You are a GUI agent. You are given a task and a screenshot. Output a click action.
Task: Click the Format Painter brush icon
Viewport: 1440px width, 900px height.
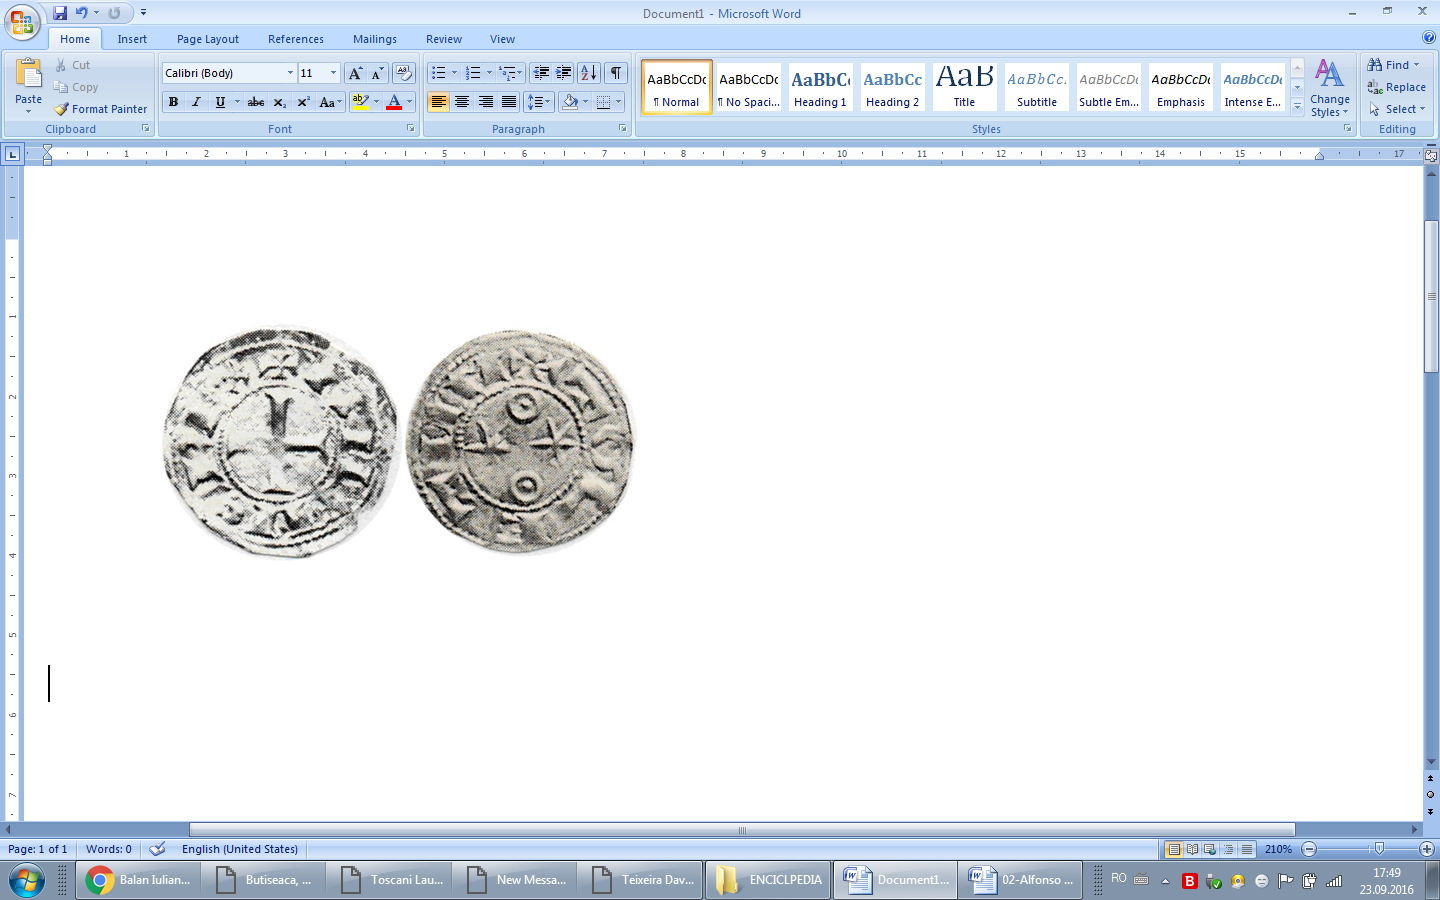click(62, 109)
